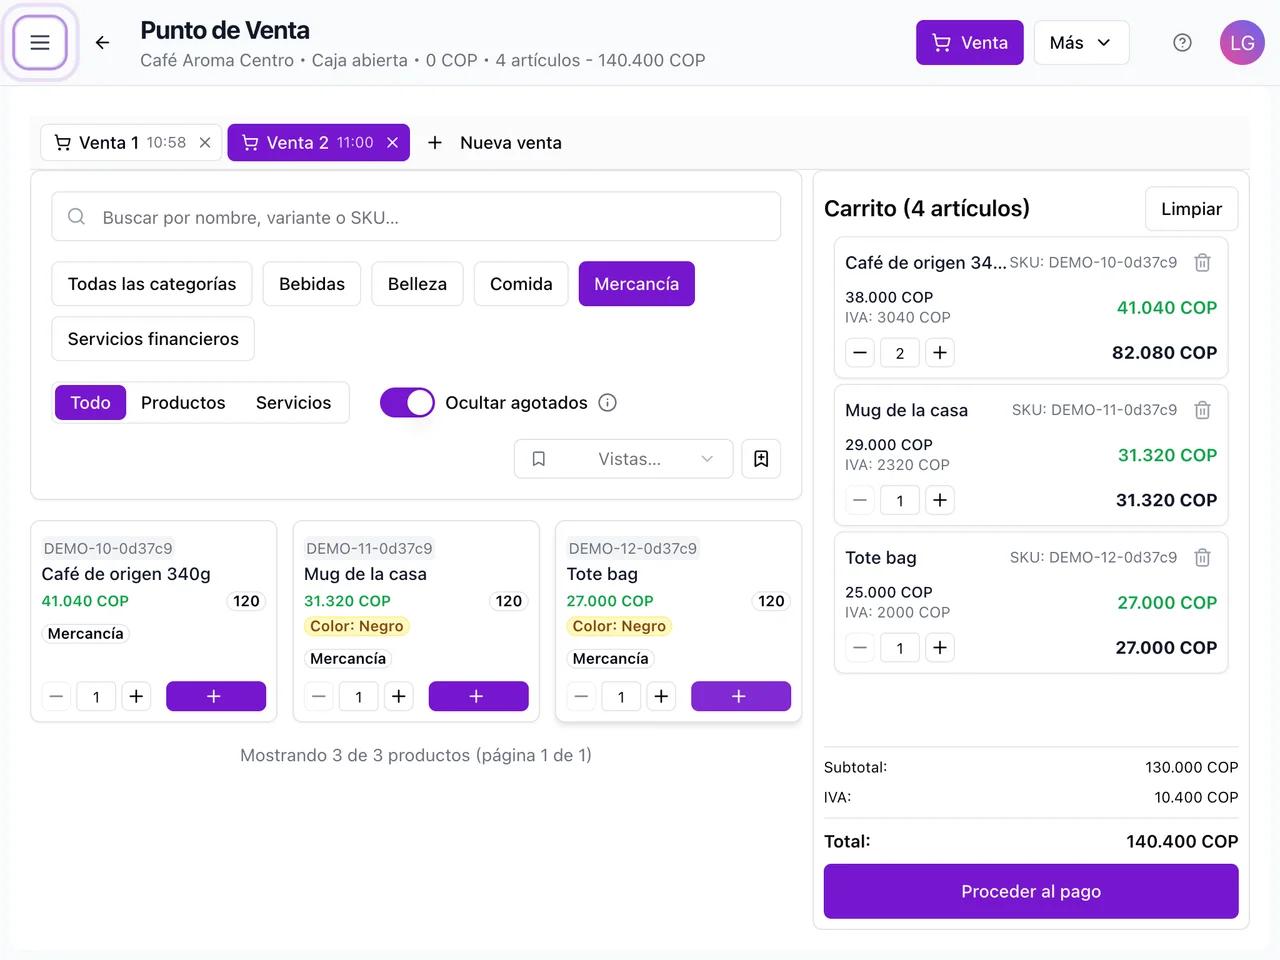Remove Tote bag with trash icon
Image resolution: width=1280 pixels, height=960 pixels.
click(1203, 558)
